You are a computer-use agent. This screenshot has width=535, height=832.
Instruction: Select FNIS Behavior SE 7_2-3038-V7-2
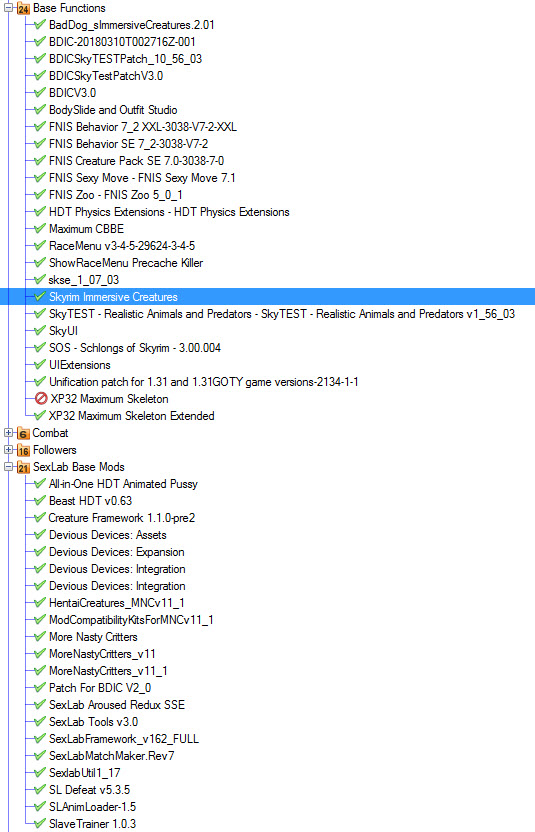128,144
